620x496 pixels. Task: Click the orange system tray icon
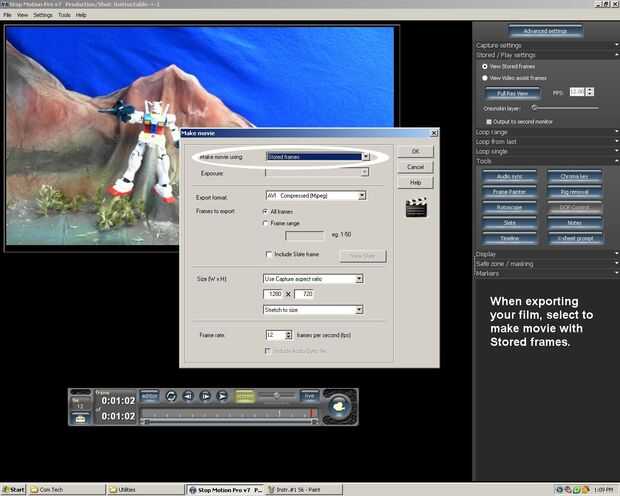pyautogui.click(x=586, y=490)
